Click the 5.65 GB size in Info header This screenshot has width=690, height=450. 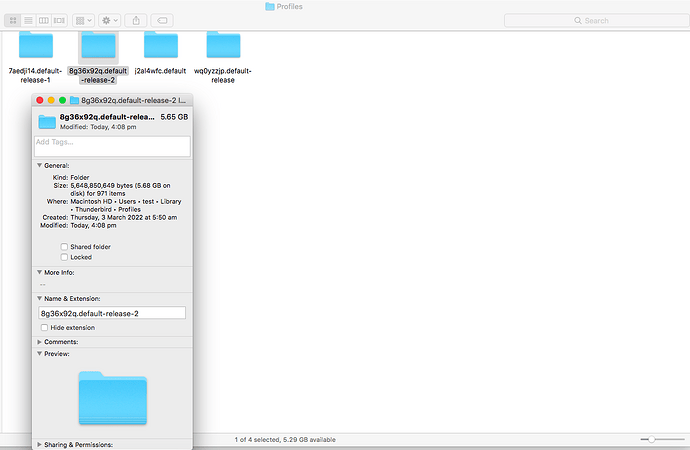click(x=174, y=117)
